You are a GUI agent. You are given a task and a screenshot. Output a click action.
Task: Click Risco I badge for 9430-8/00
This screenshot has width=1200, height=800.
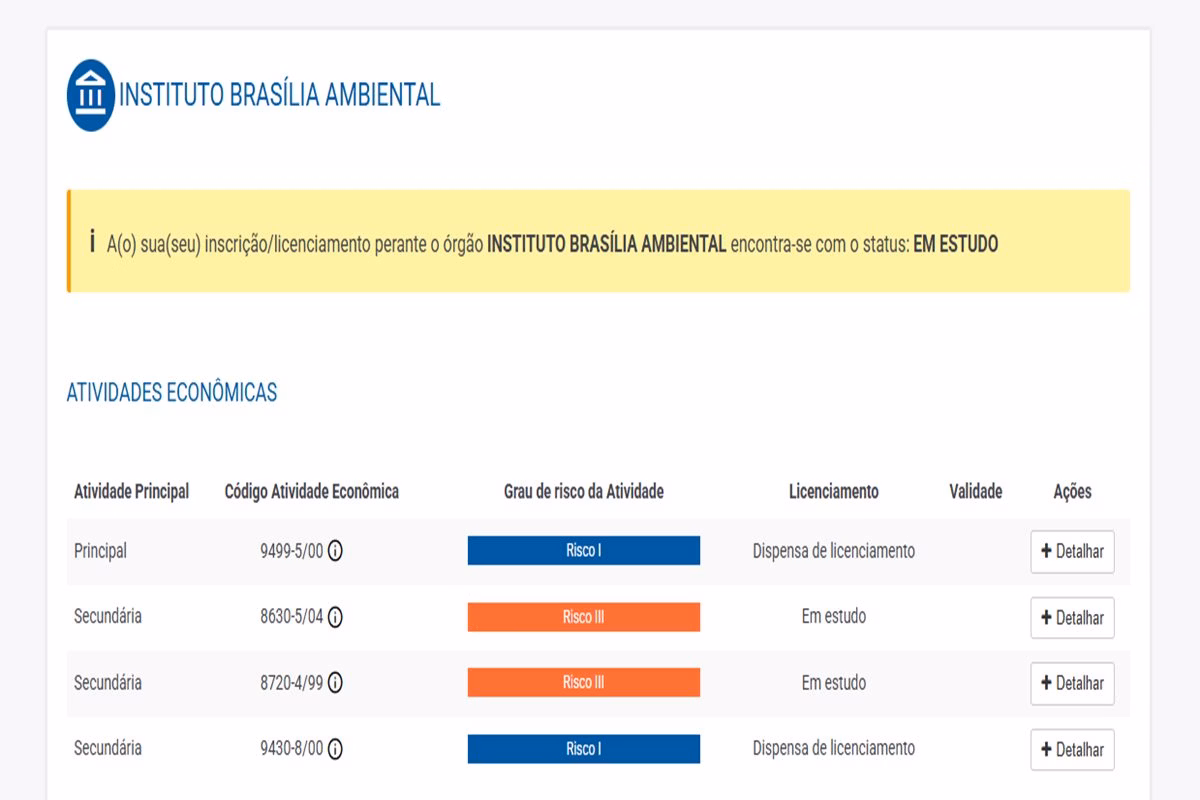click(x=584, y=749)
